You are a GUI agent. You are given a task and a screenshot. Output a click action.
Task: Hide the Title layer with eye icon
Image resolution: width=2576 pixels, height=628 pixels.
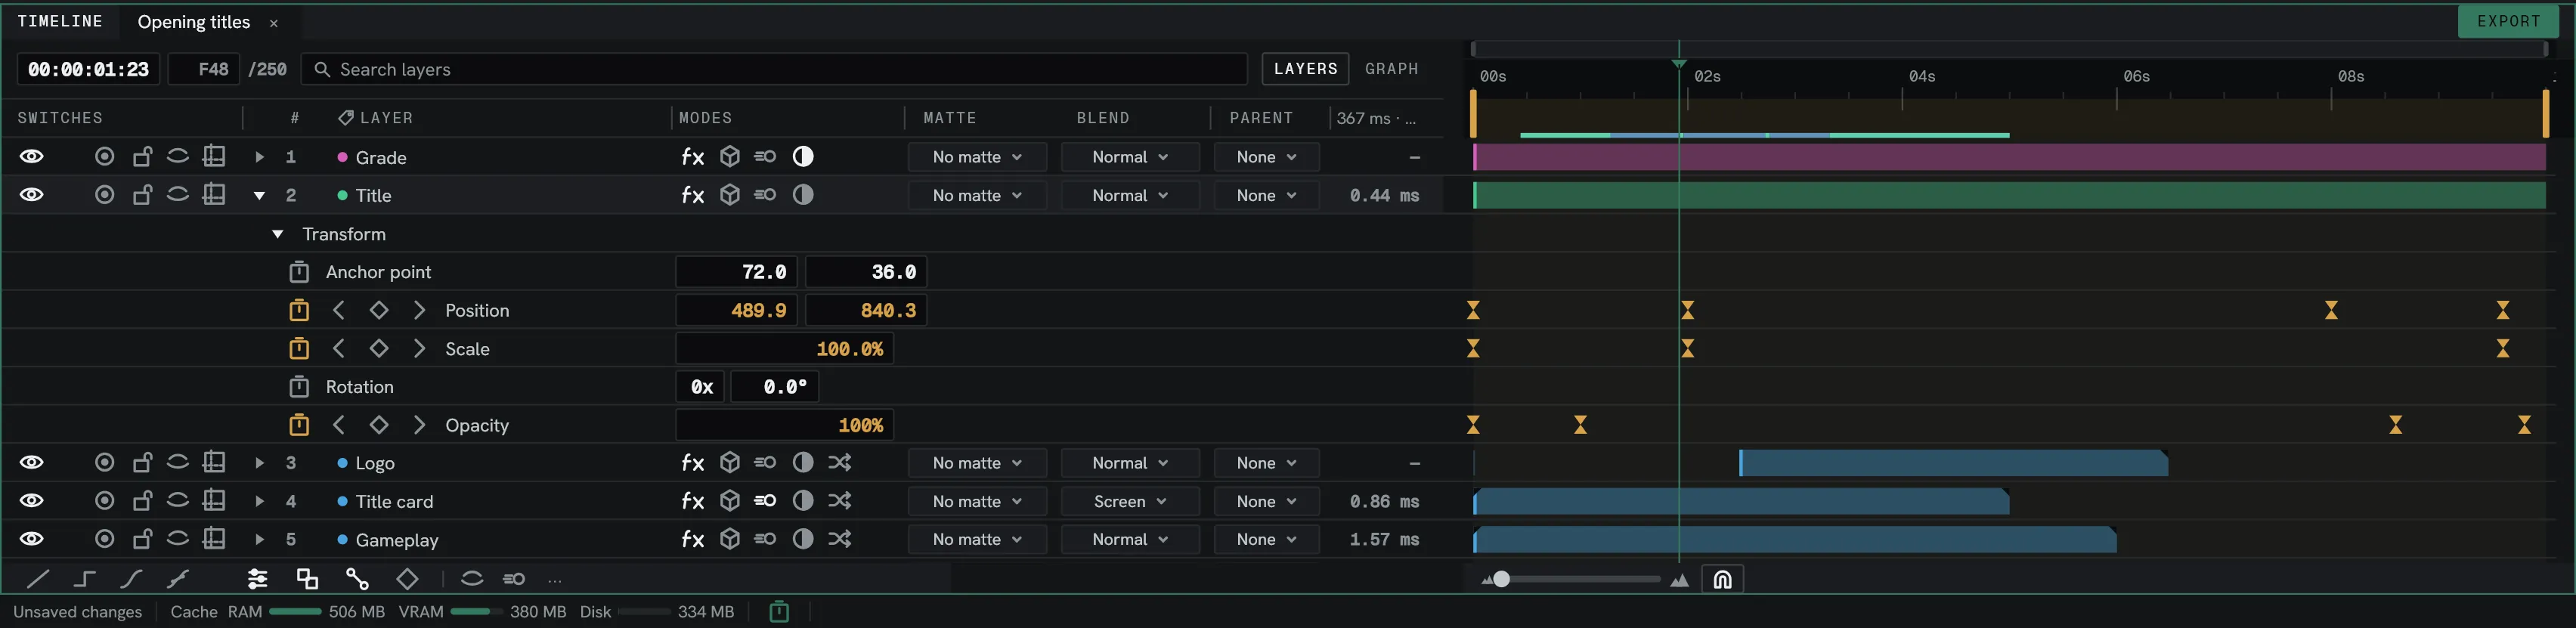(x=32, y=194)
